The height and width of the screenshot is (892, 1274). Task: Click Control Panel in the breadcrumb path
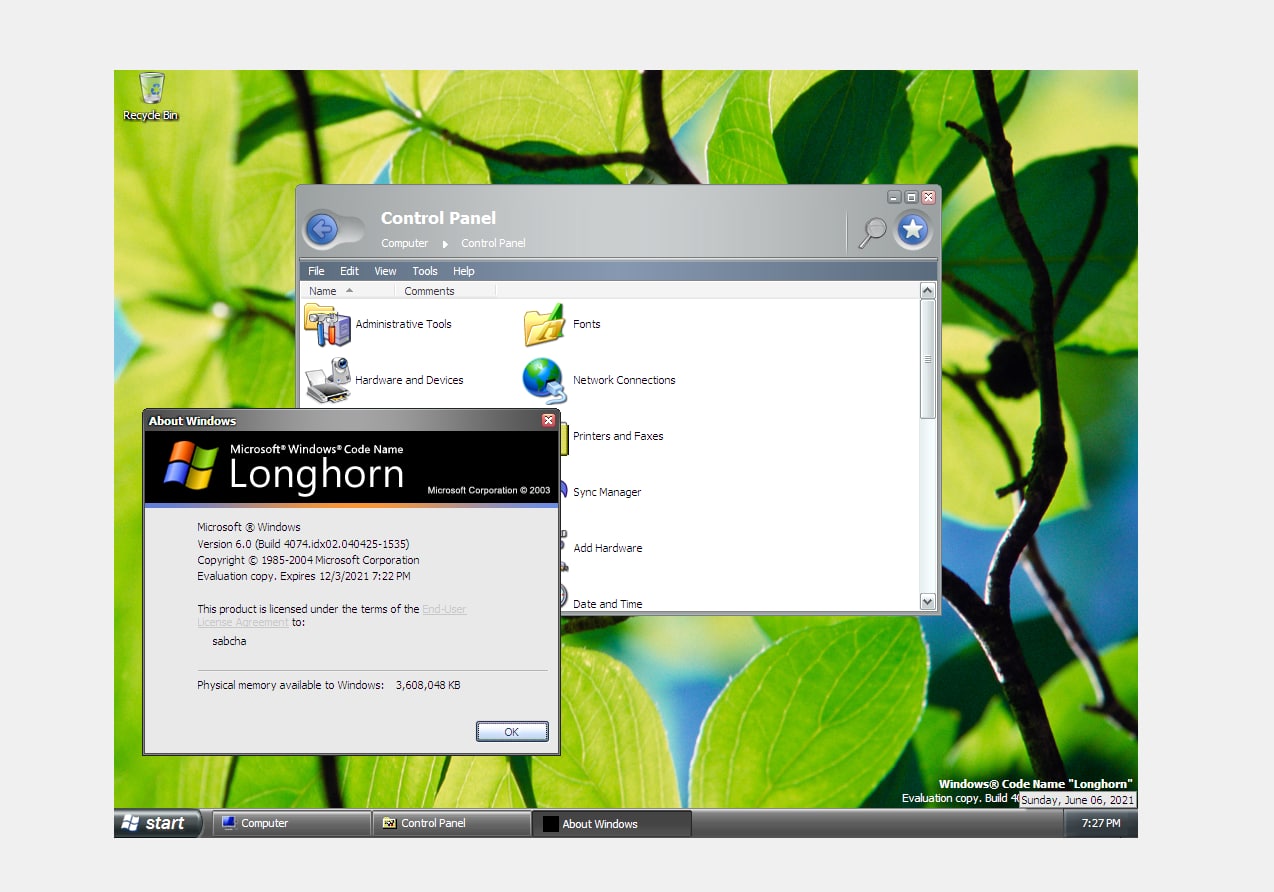(493, 243)
